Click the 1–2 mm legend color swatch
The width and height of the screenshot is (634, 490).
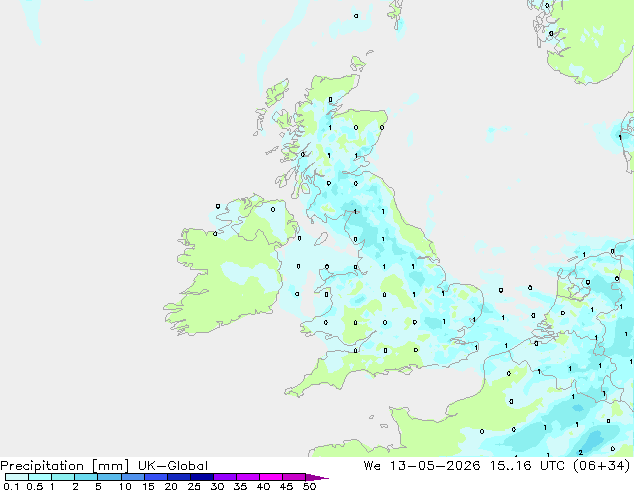(x=63, y=477)
